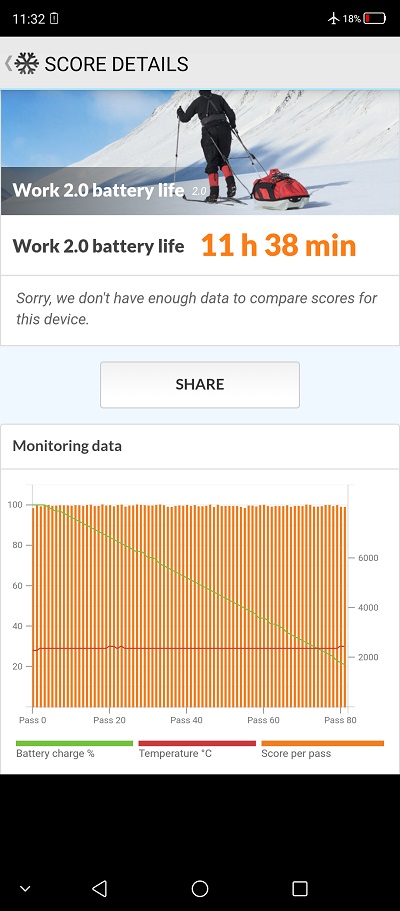400x911 pixels.
Task: Toggle the Temperature °C legend series
Action: 197,749
